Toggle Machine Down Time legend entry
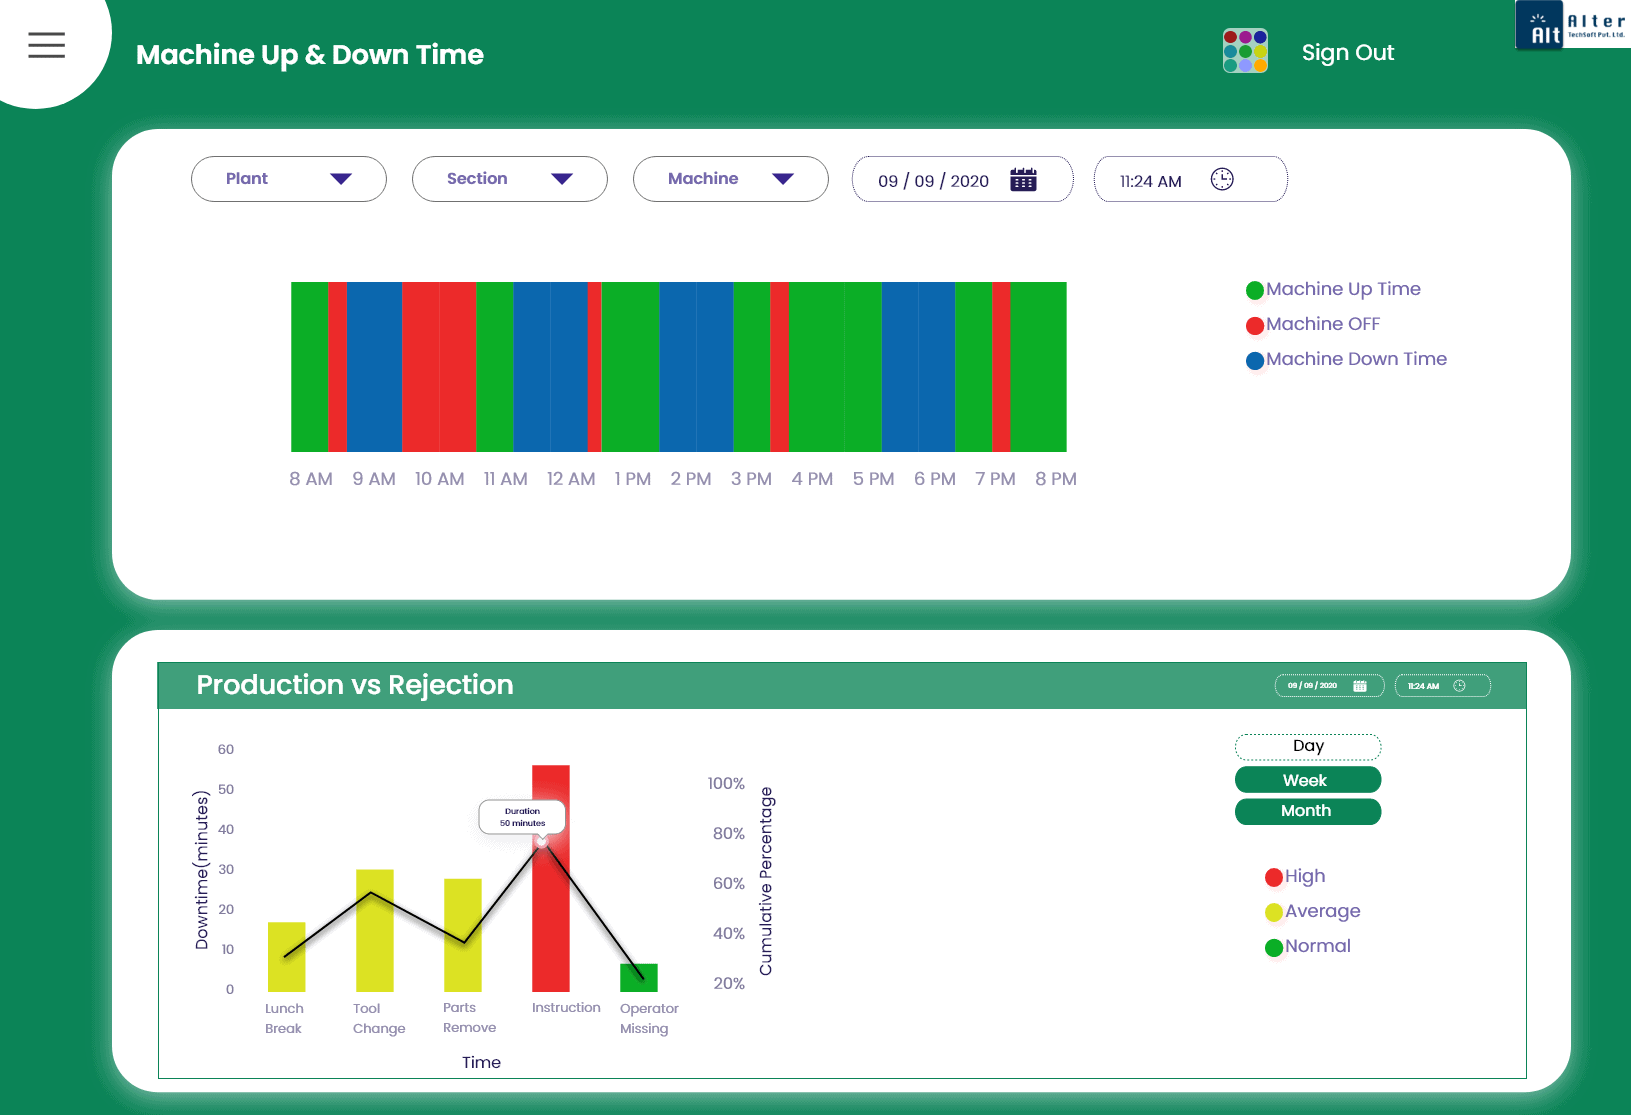The image size is (1631, 1115). 1253,359
